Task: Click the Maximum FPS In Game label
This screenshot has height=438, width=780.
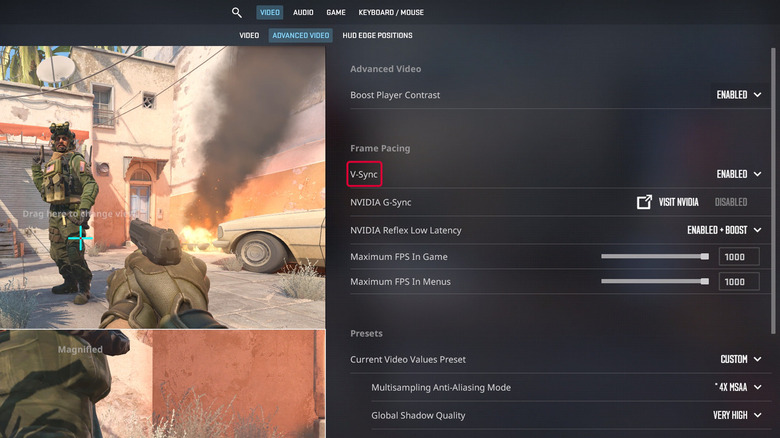Action: 399,257
